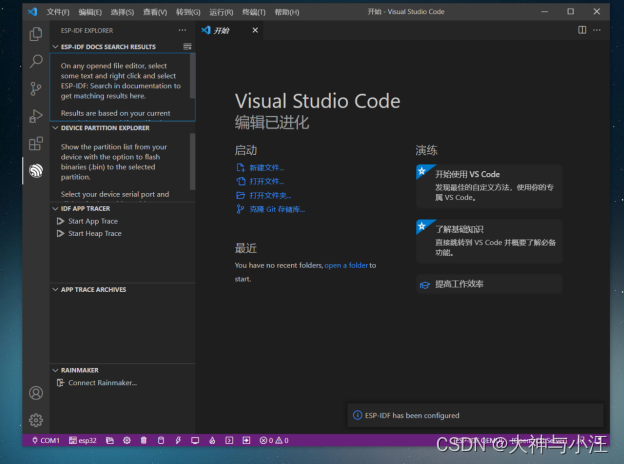Open the Manage gear icon in activity bar
624x464 pixels.
36,420
